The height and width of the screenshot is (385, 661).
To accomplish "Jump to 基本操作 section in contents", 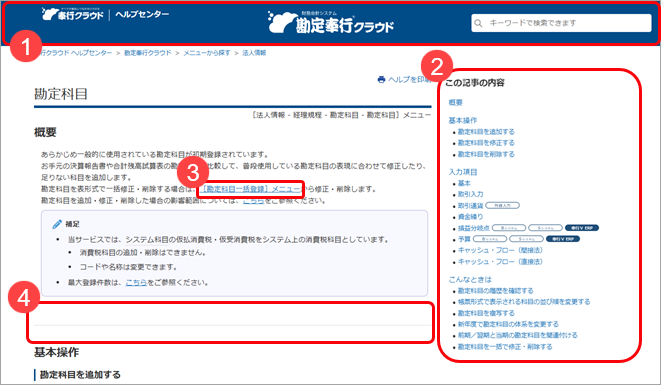I will [x=462, y=120].
